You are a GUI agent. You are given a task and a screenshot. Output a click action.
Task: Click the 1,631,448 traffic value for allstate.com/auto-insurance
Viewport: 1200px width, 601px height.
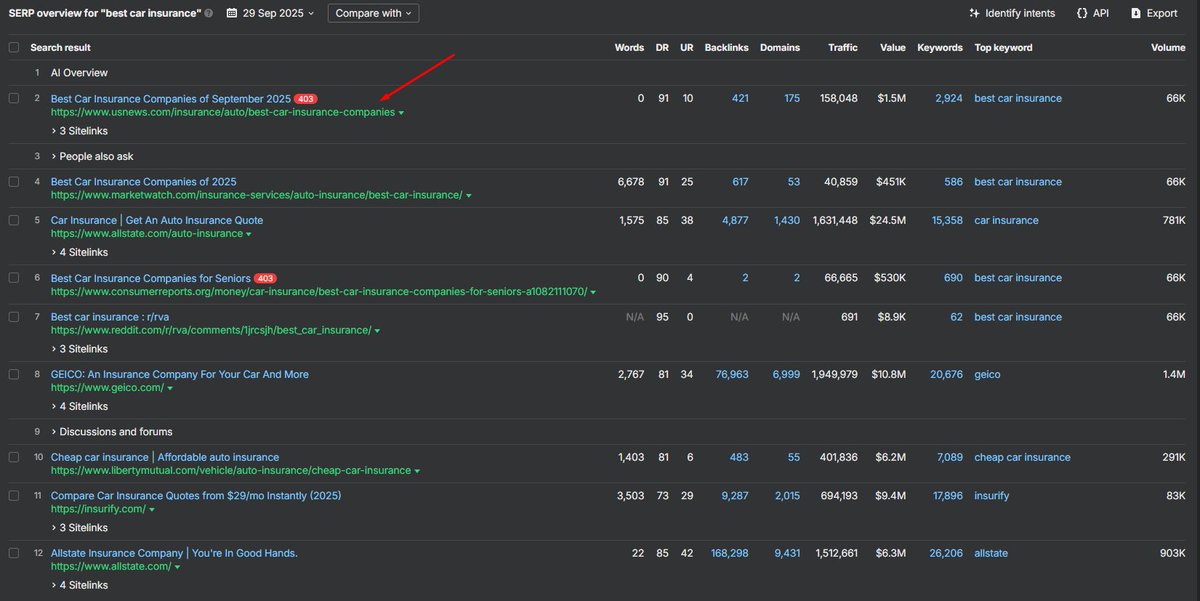point(835,220)
